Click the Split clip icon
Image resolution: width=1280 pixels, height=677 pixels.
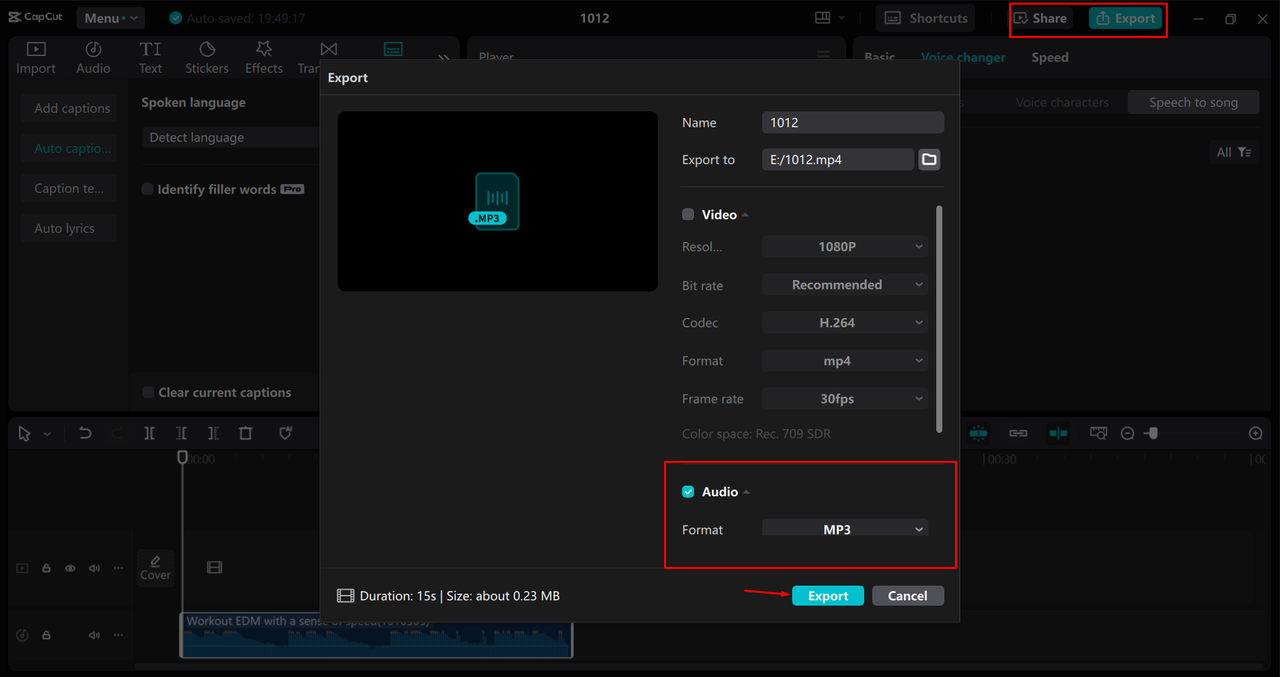[149, 433]
